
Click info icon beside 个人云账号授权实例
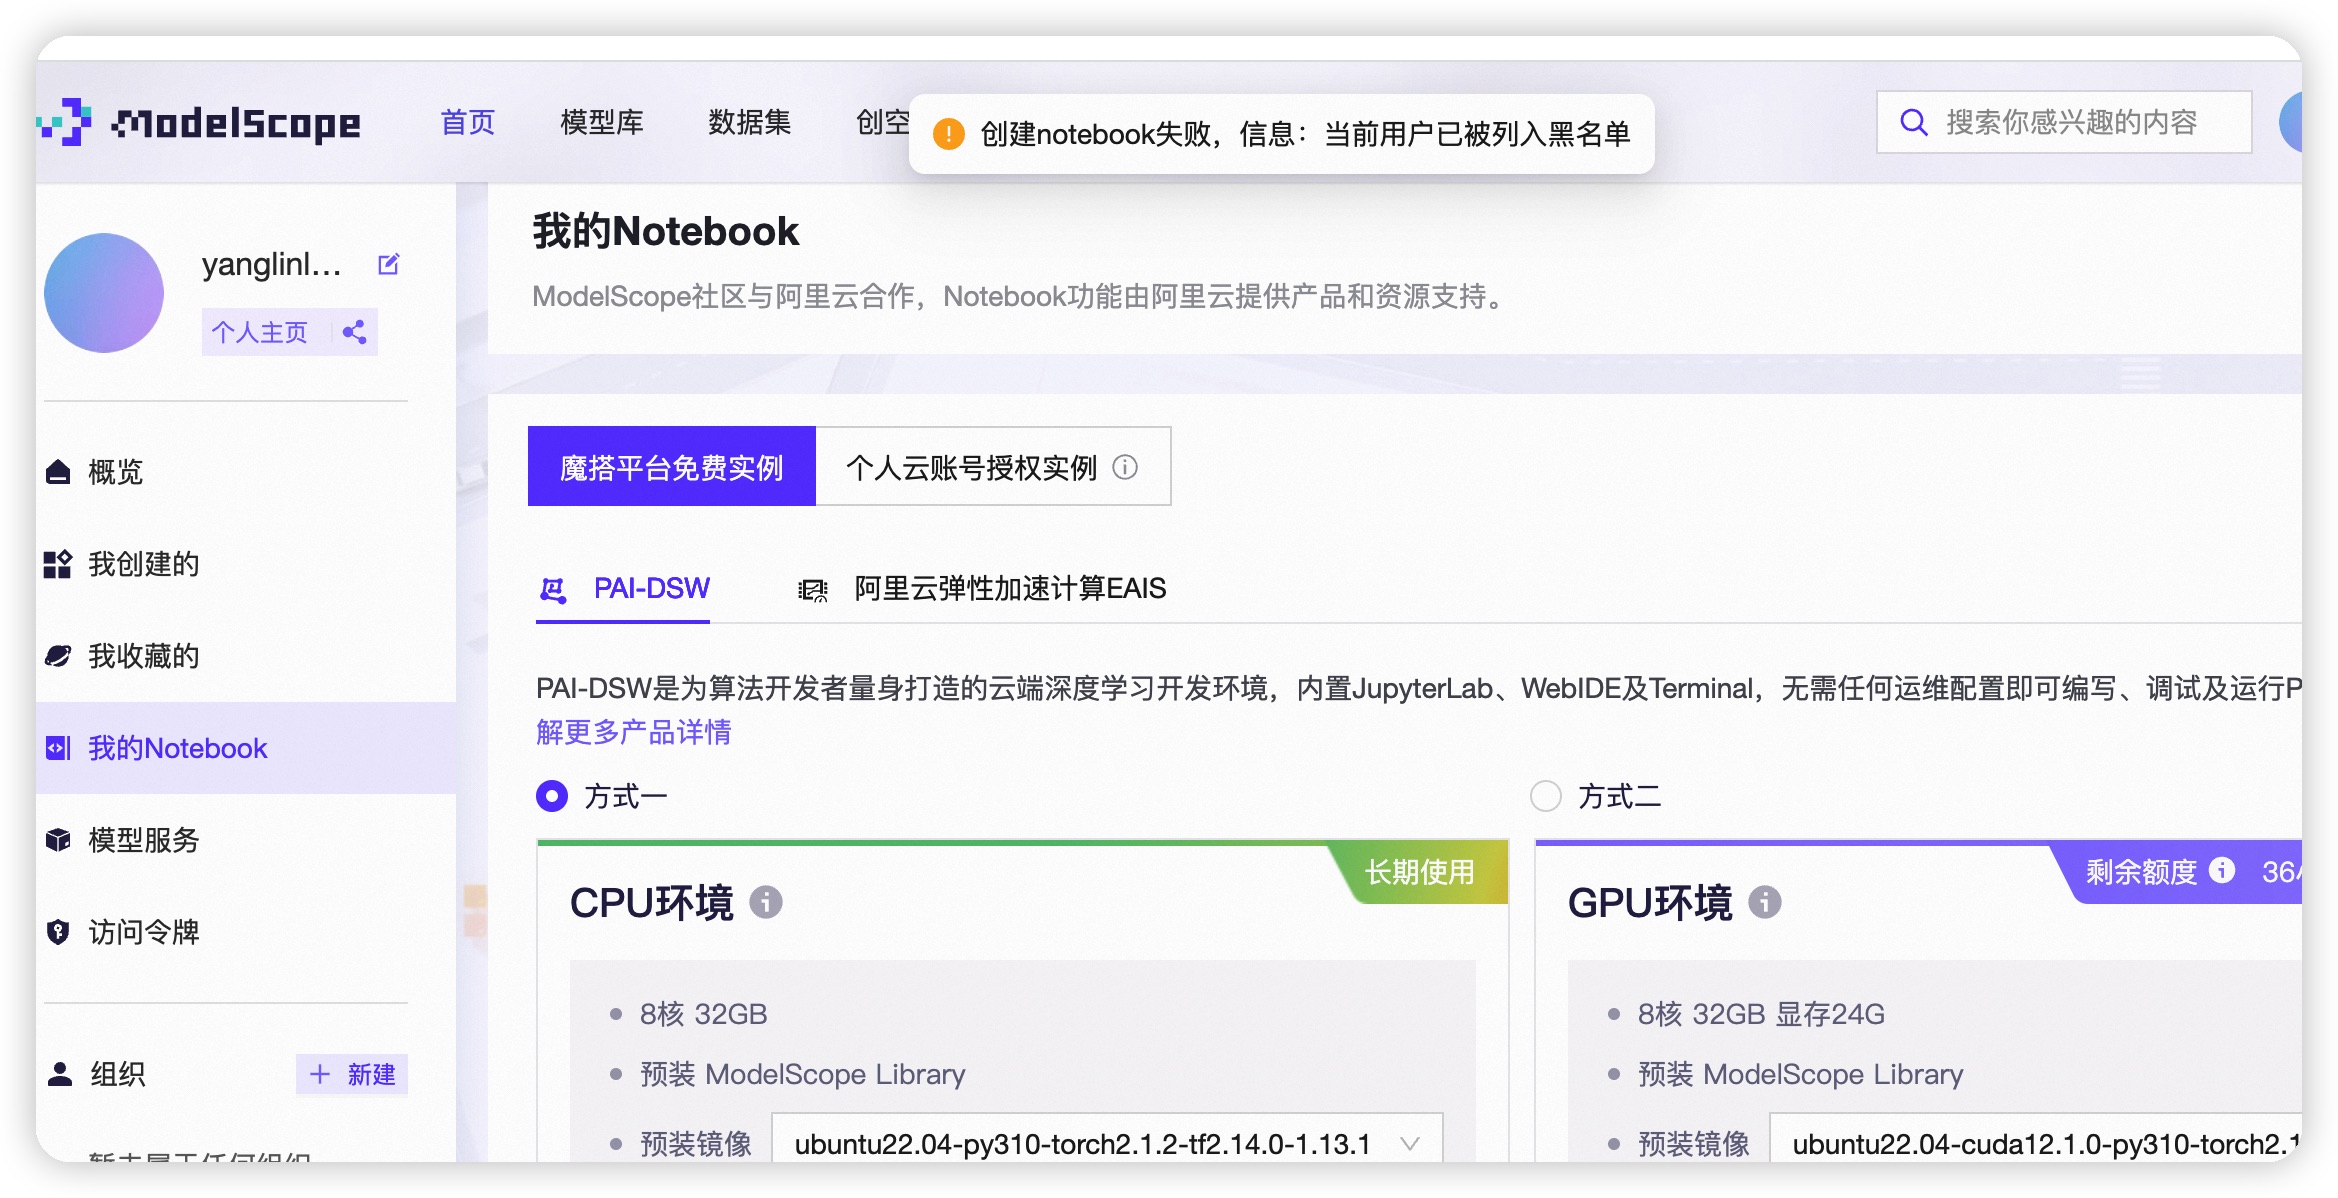pos(1125,467)
